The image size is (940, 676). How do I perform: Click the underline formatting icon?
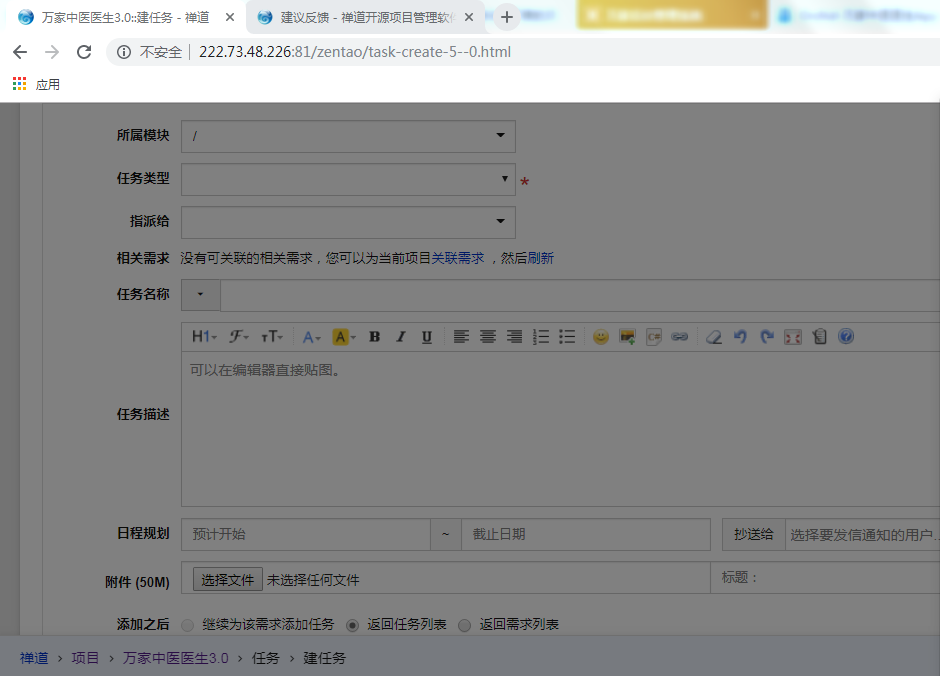tap(427, 337)
